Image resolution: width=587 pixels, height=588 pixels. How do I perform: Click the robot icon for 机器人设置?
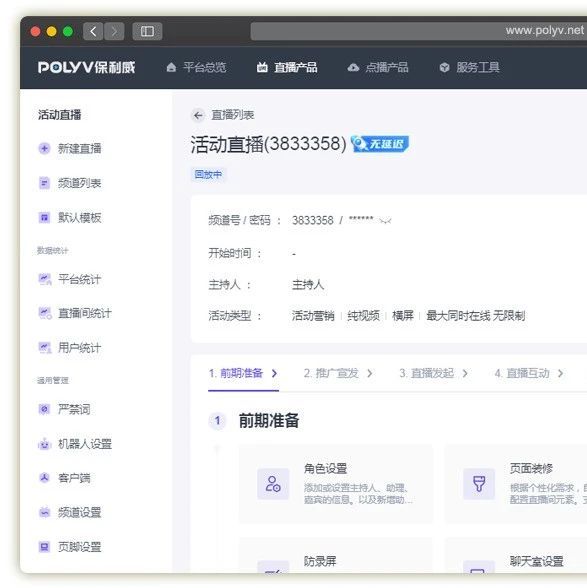(44, 444)
